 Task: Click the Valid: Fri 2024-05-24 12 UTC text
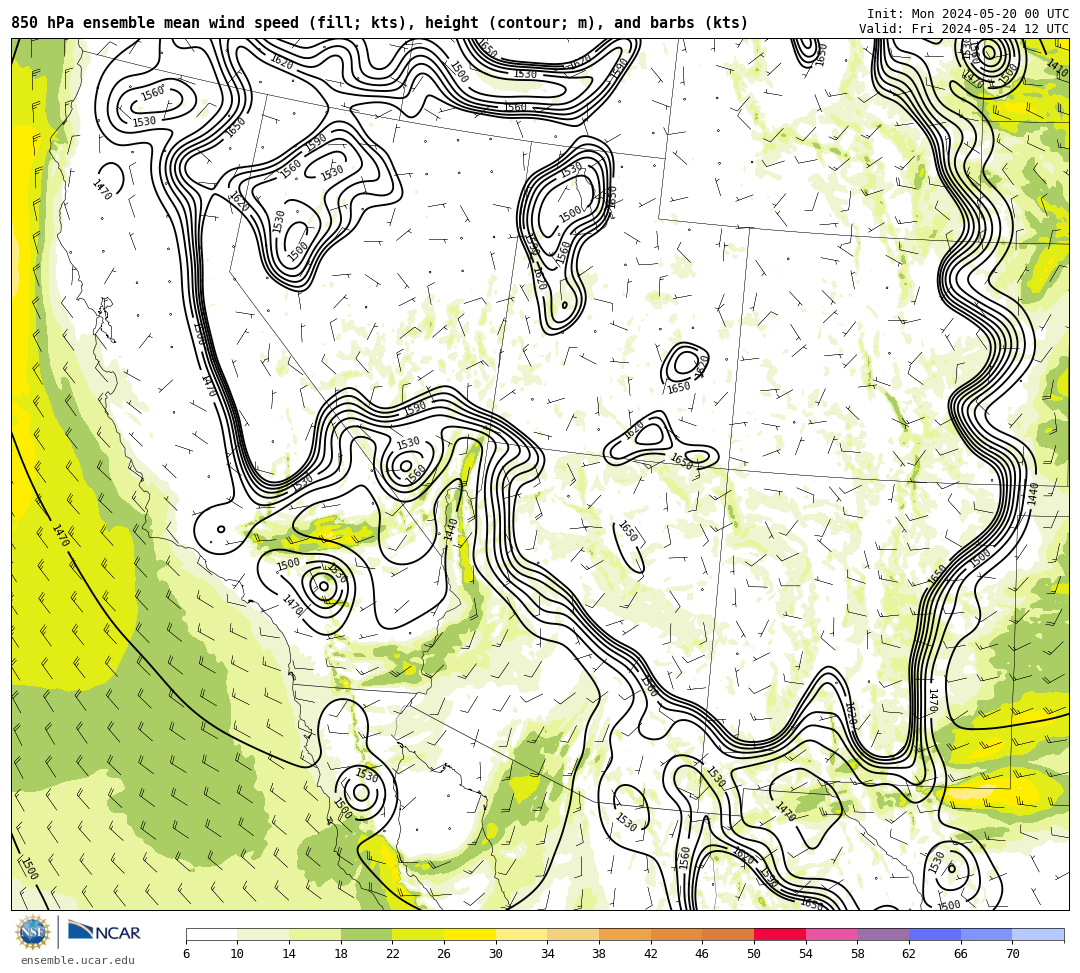(x=964, y=28)
